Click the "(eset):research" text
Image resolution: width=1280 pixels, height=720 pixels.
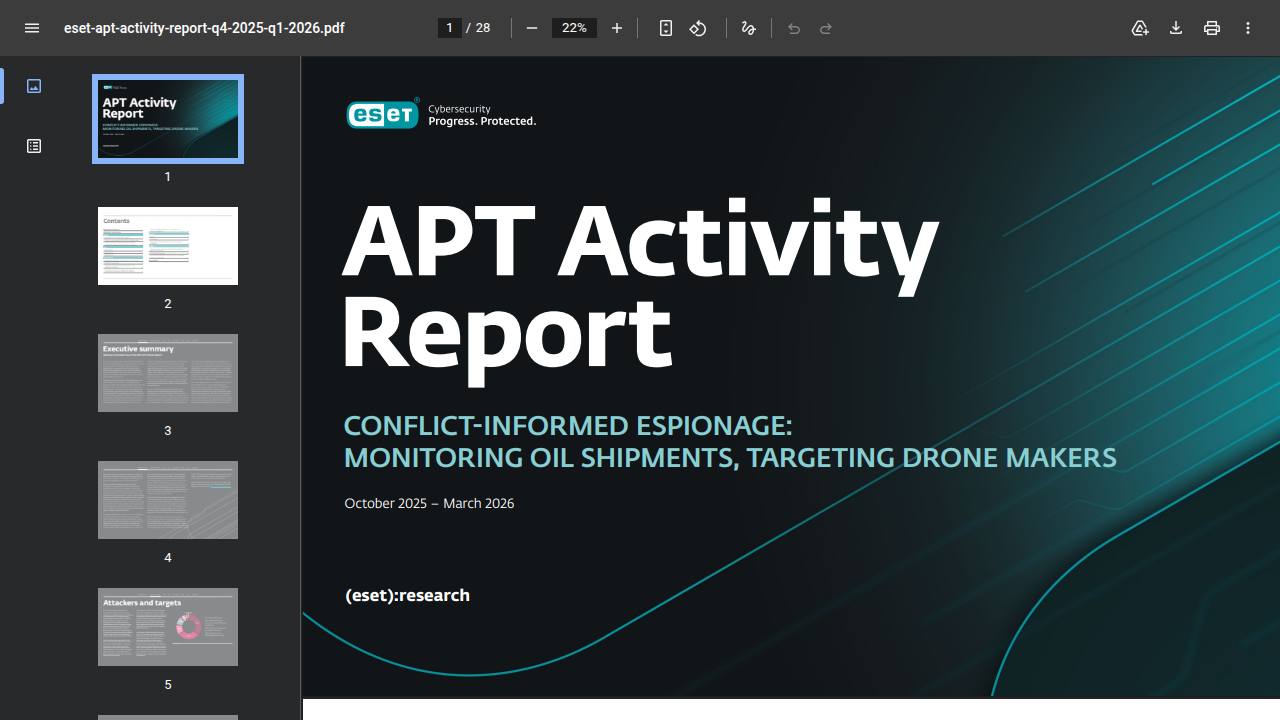tap(407, 595)
